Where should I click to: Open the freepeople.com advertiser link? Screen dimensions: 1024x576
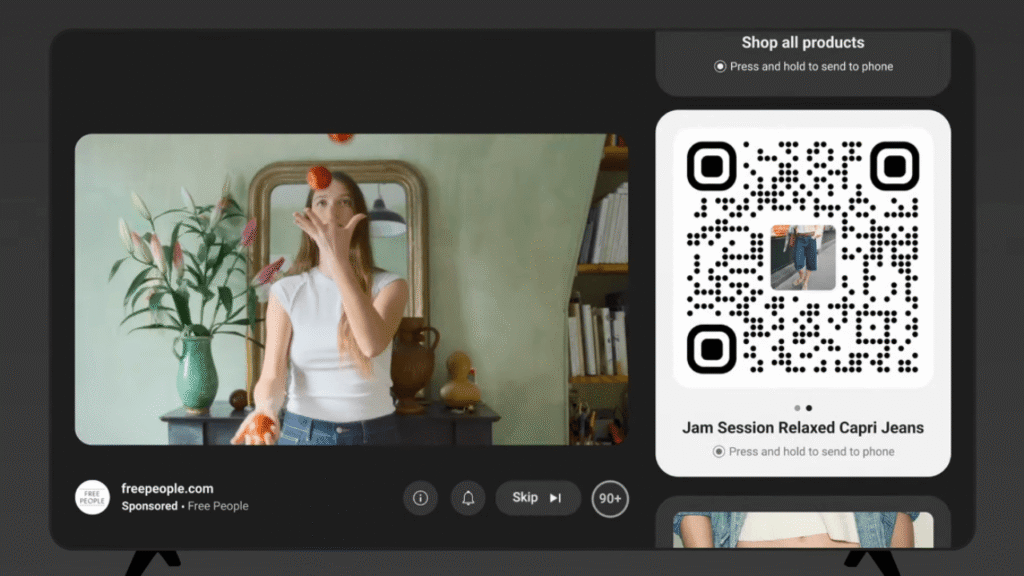[166, 488]
